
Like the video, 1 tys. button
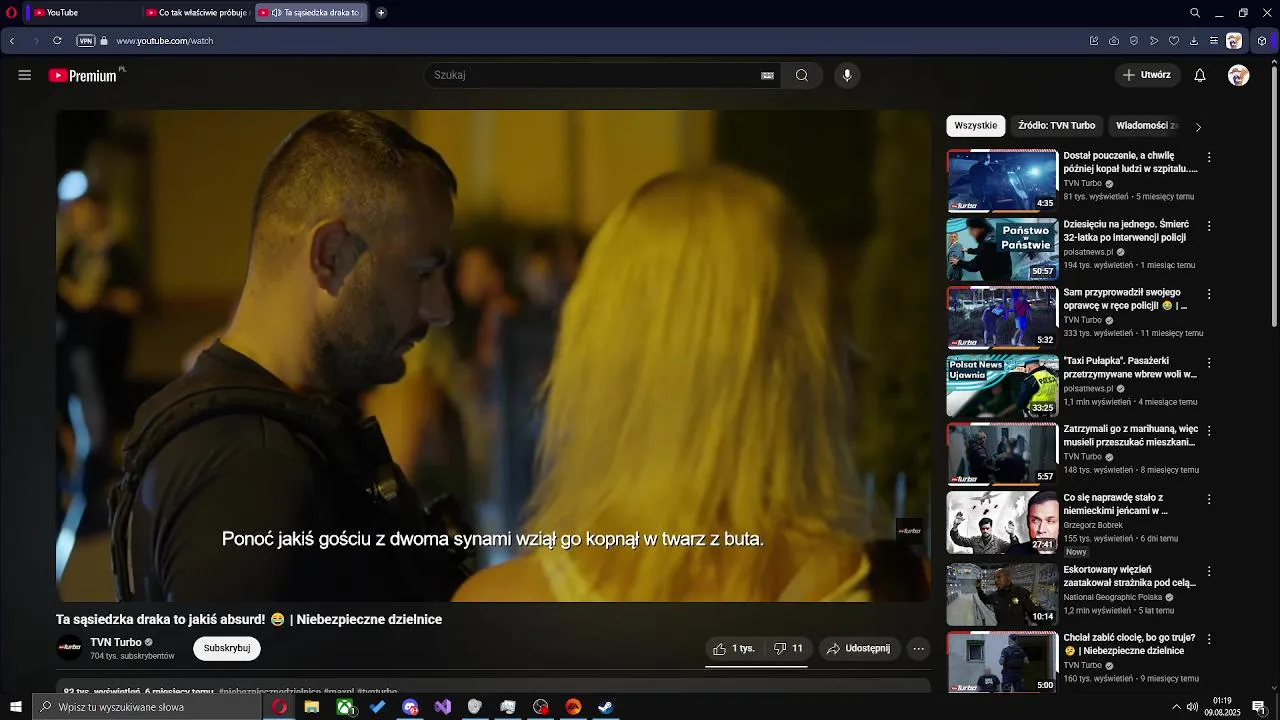[x=734, y=649]
